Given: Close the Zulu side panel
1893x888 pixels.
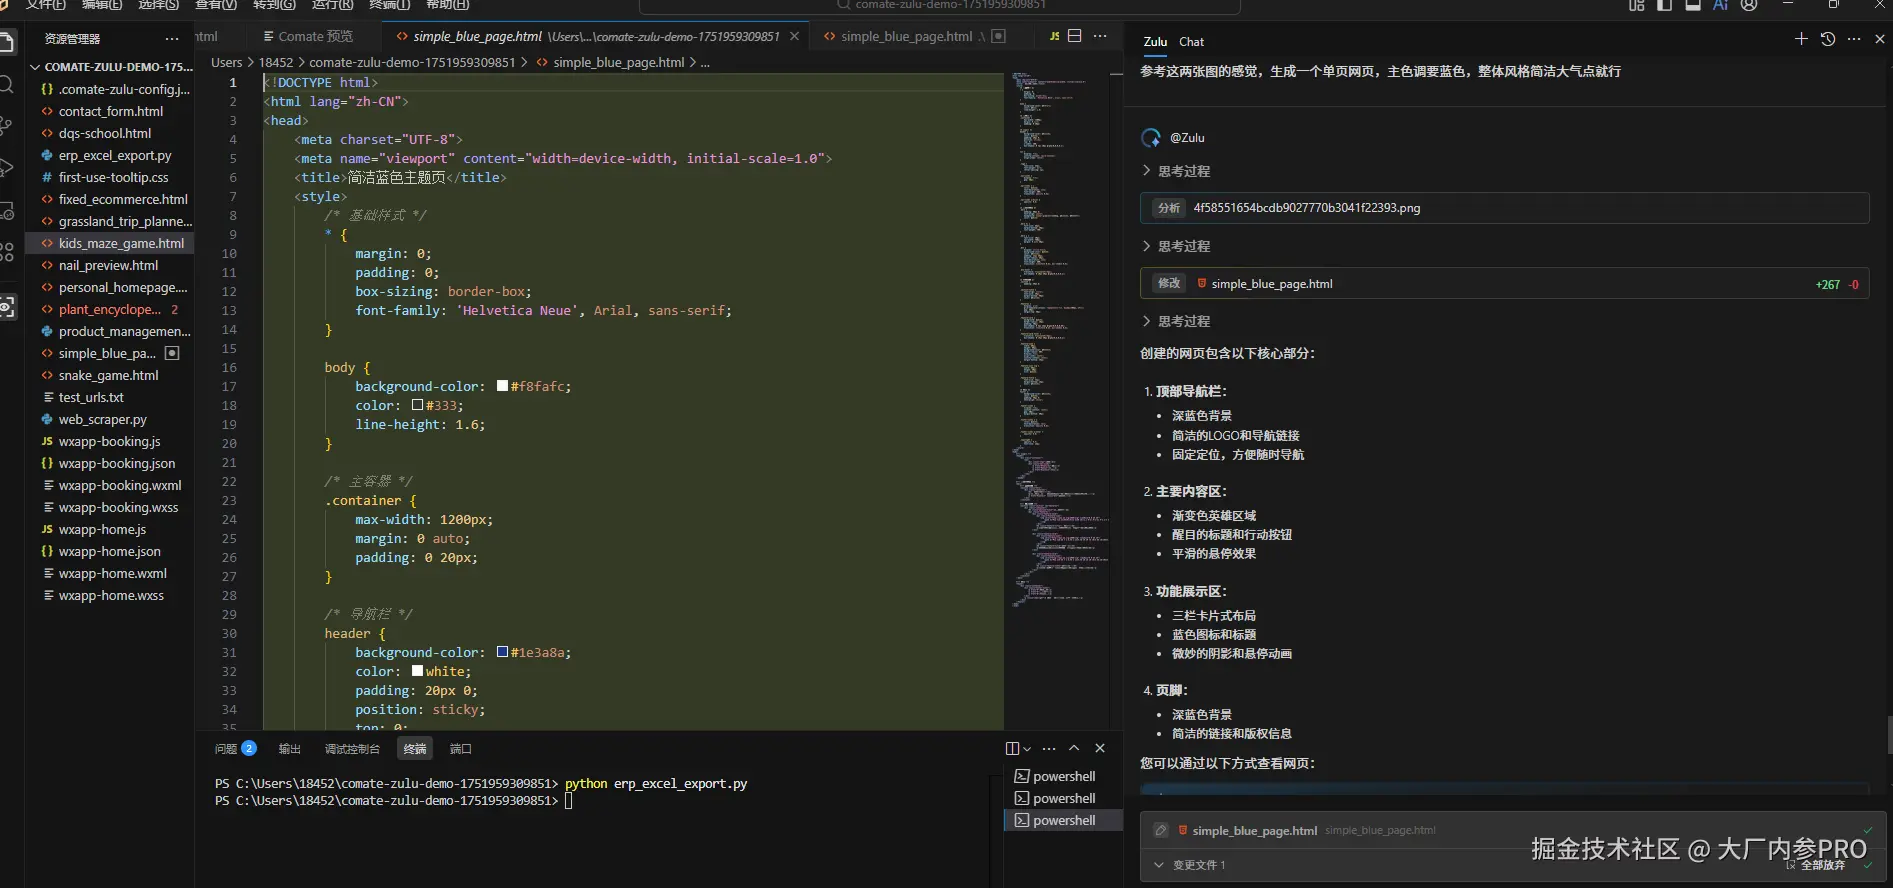Looking at the screenshot, I should coord(1880,39).
